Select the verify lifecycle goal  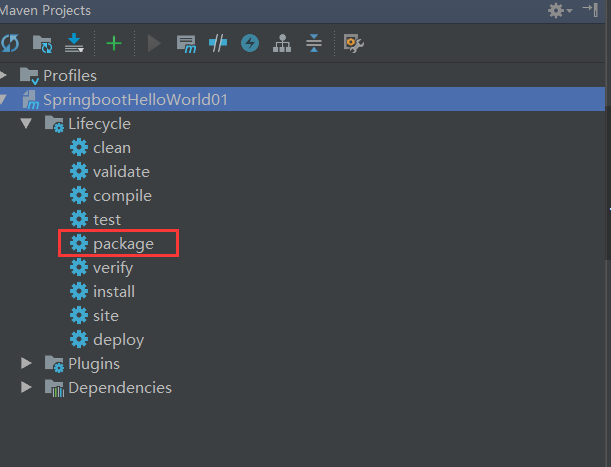pyautogui.click(x=113, y=268)
